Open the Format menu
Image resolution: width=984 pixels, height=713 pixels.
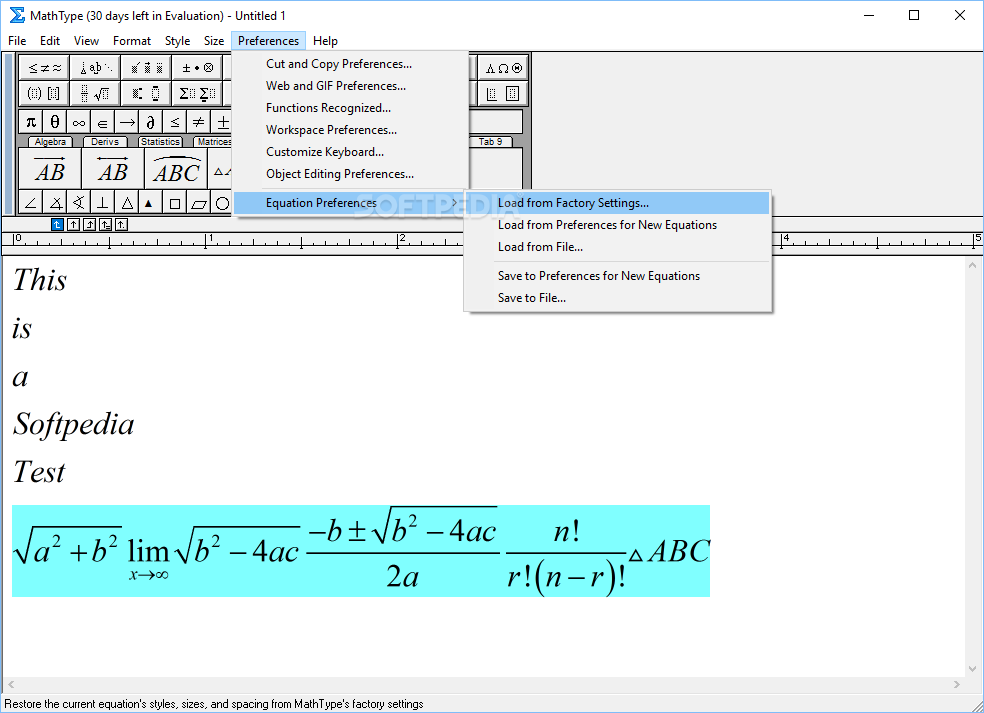[x=132, y=41]
